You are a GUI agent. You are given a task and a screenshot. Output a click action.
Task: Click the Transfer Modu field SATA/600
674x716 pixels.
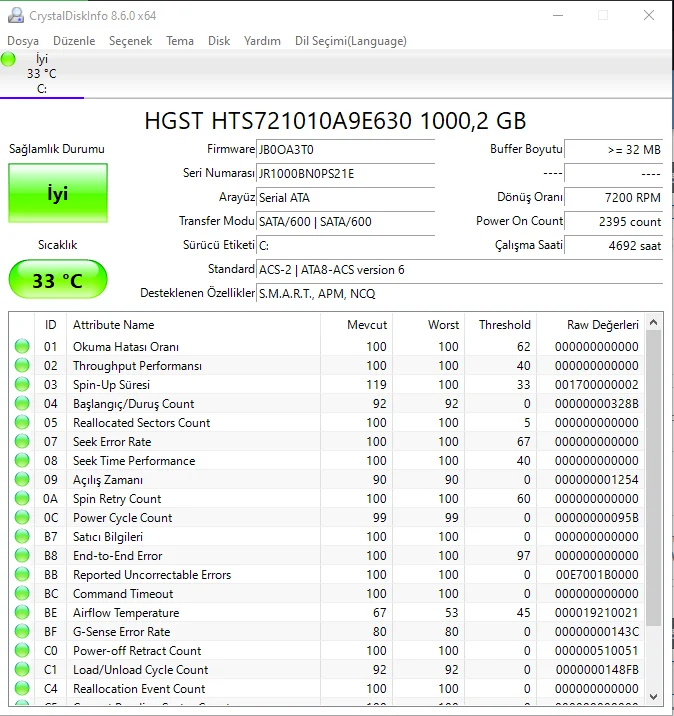tap(345, 222)
